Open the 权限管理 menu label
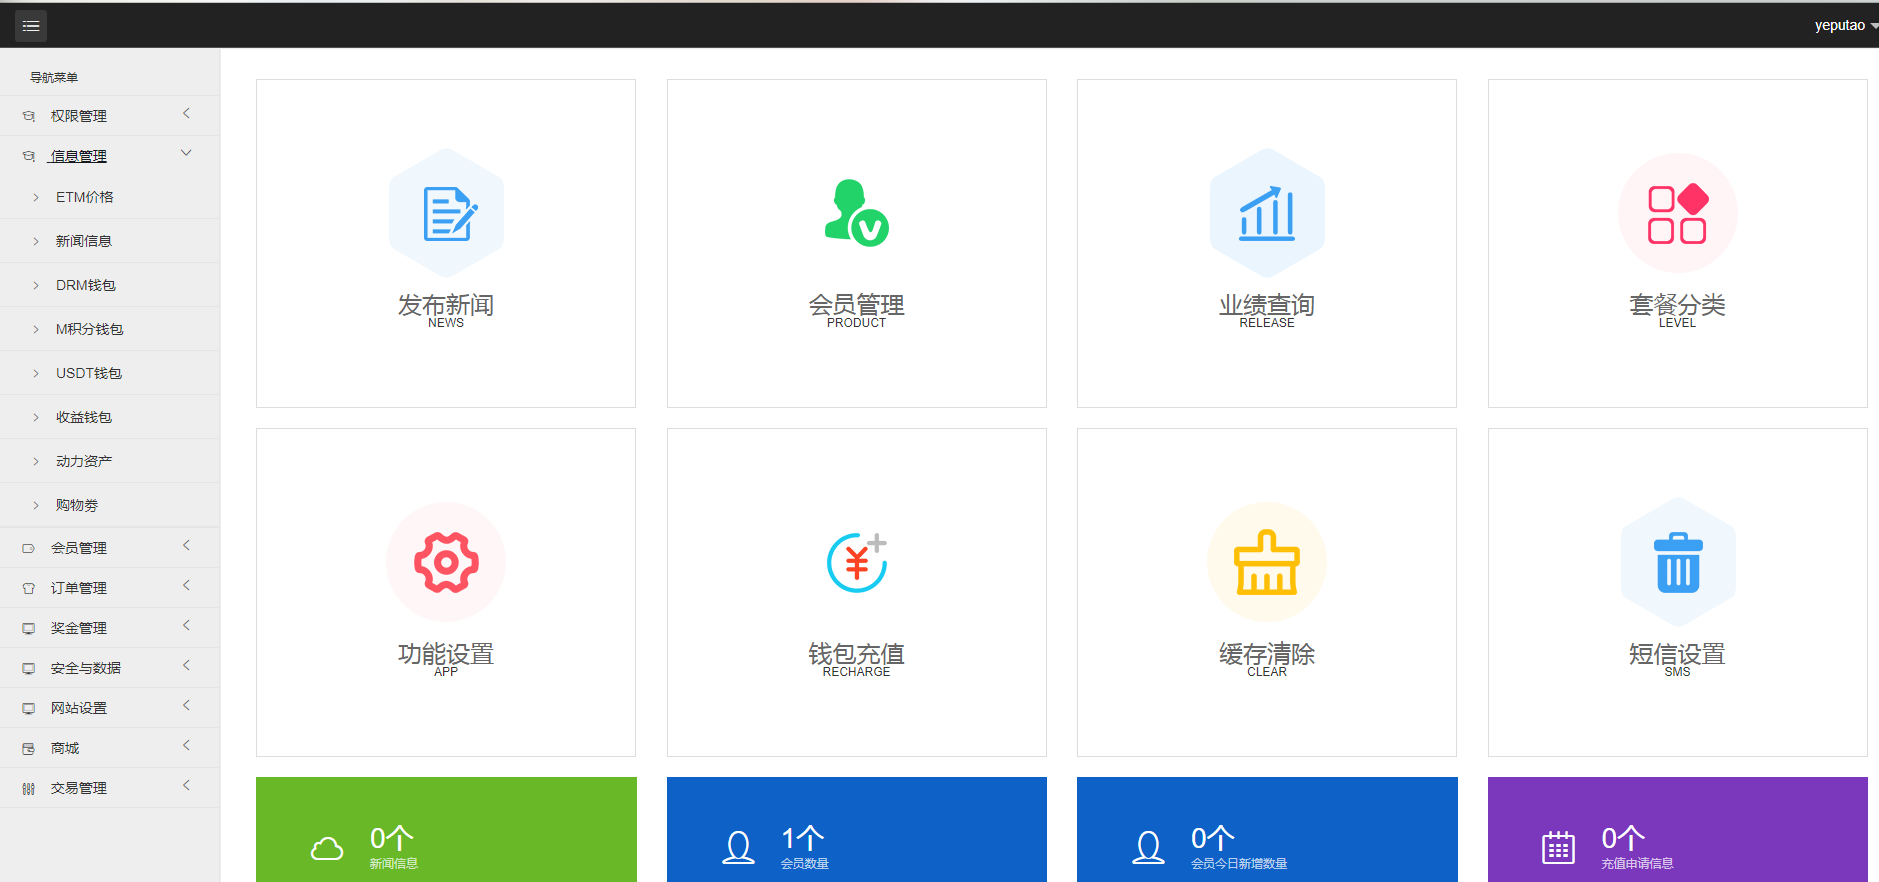Viewport: 1879px width, 882px height. 79,116
